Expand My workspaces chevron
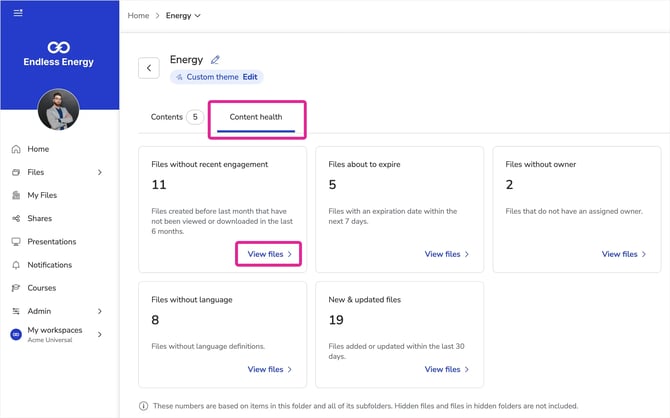This screenshot has height=418, width=670. point(100,334)
